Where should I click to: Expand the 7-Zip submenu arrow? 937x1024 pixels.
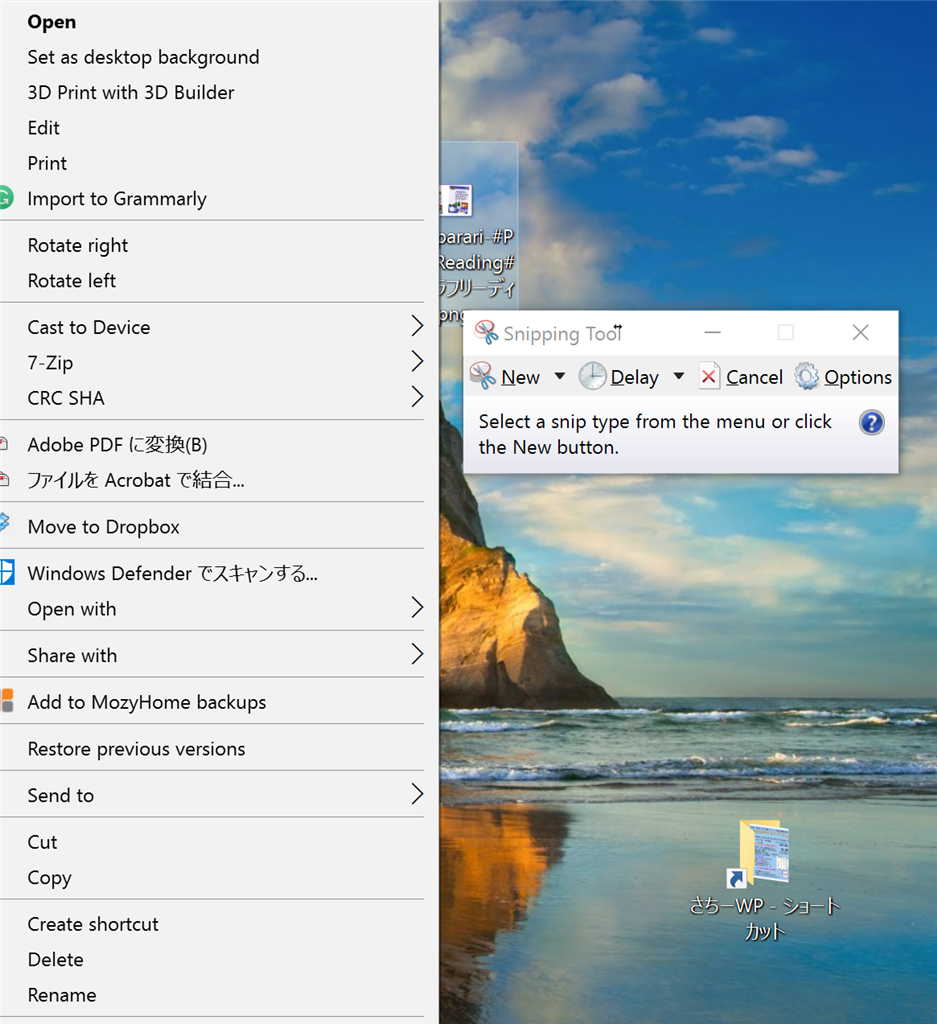pos(417,360)
